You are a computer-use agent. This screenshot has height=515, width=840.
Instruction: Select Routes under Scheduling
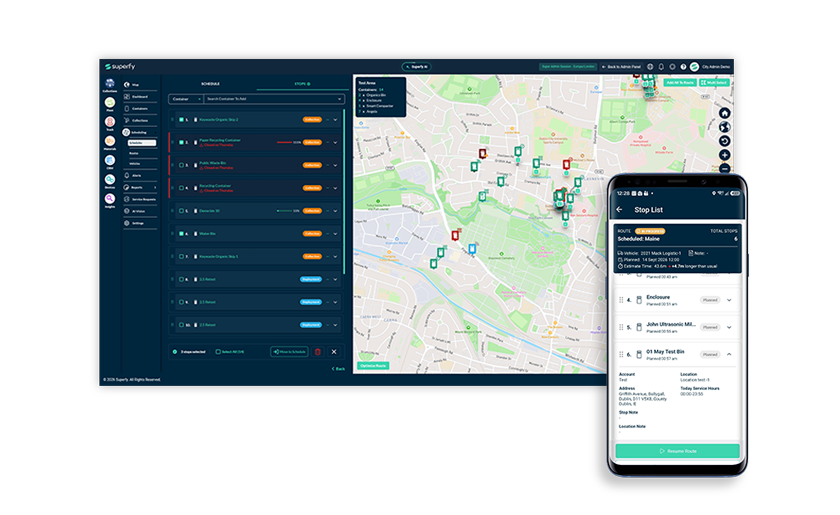134,153
